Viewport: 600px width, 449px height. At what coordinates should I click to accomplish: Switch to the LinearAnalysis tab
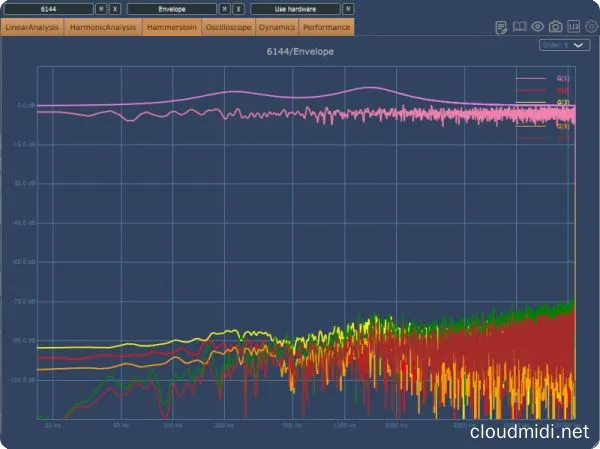pyautogui.click(x=33, y=28)
